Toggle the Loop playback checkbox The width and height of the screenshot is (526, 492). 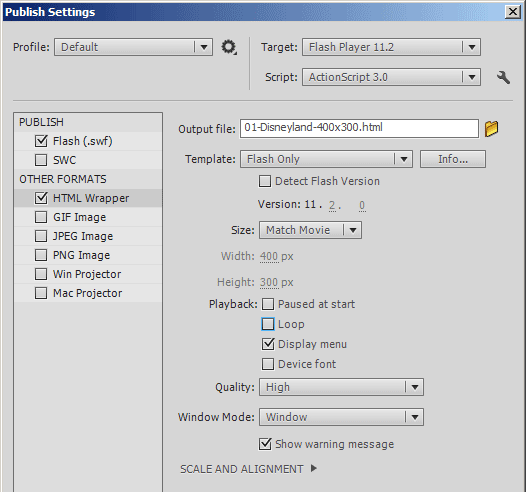[268, 324]
